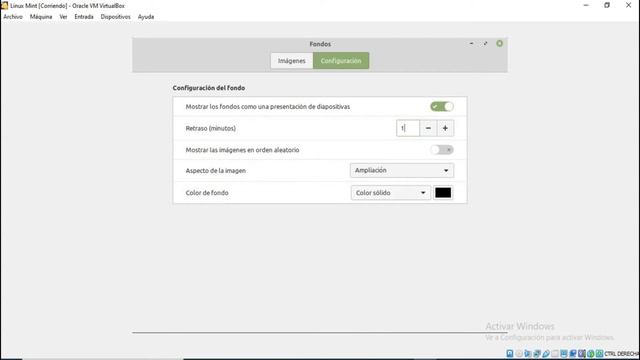The width and height of the screenshot is (640, 360).
Task: Open the Archivo menu
Action: click(13, 17)
